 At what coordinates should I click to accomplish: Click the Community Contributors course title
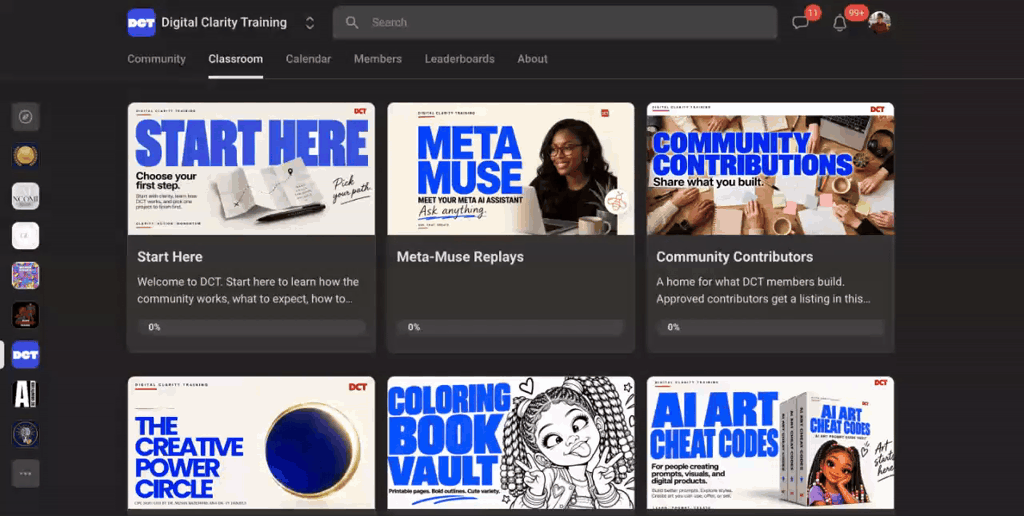pyautogui.click(x=735, y=257)
